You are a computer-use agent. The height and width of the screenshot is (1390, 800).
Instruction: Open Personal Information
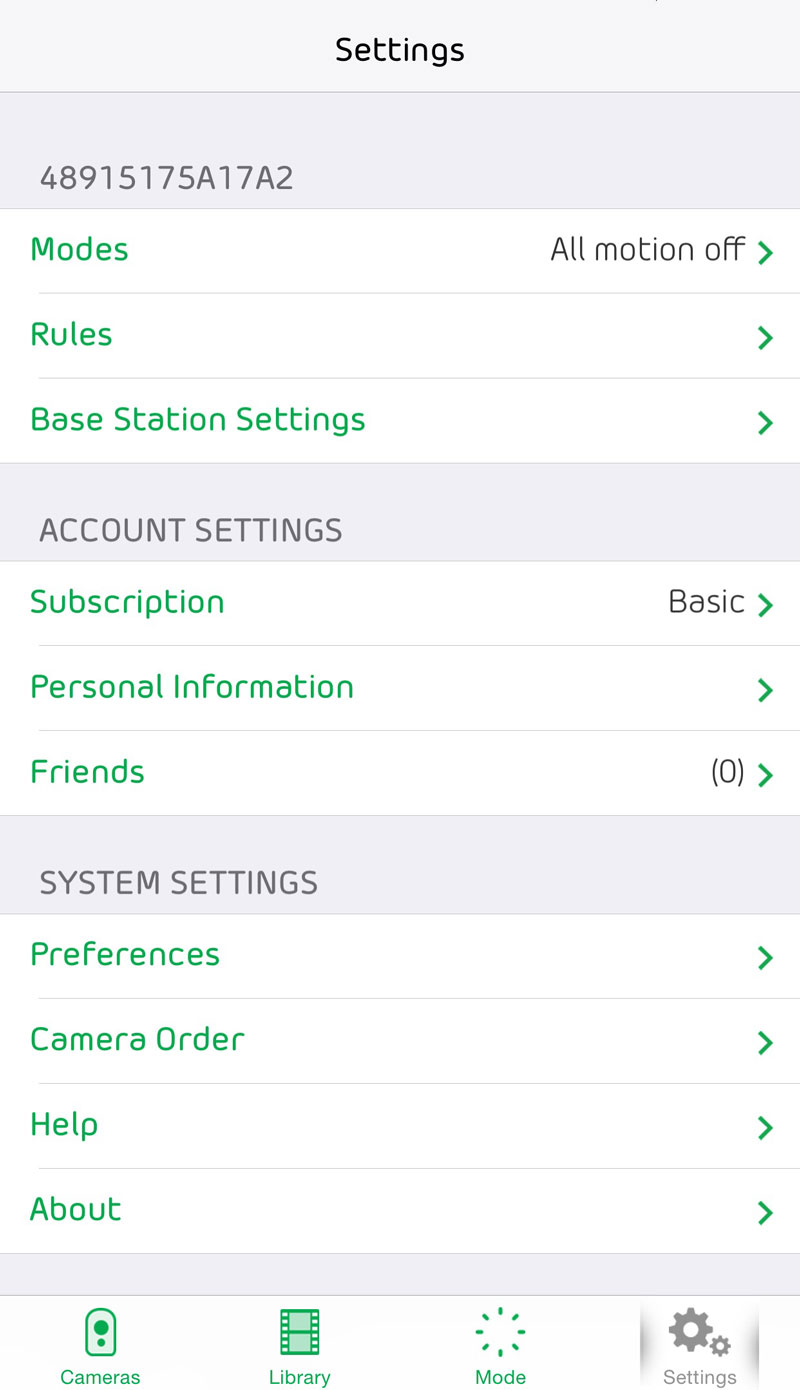192,688
